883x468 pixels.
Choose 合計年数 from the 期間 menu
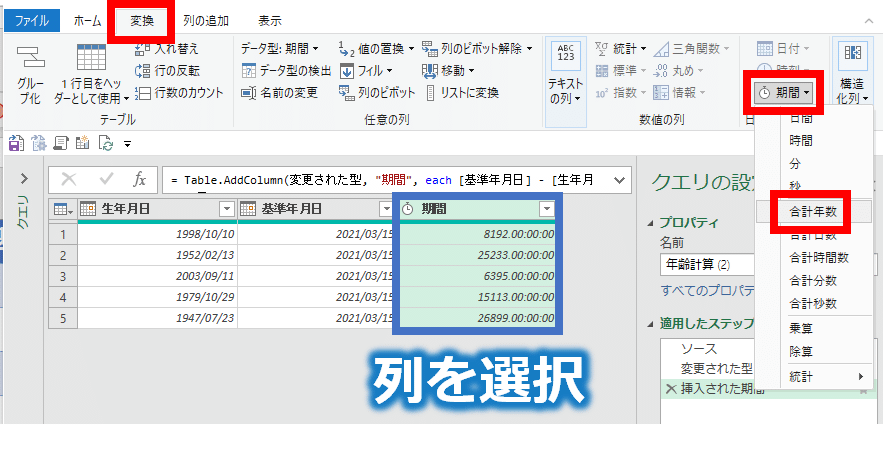coord(813,212)
